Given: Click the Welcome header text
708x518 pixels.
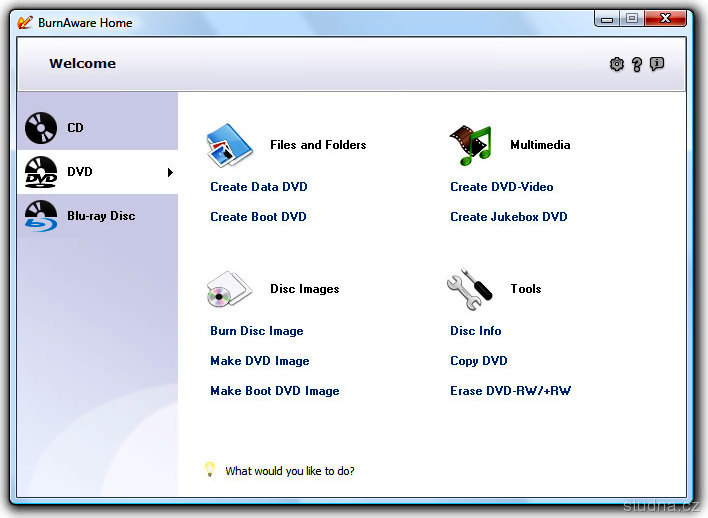Looking at the screenshot, I should [83, 64].
